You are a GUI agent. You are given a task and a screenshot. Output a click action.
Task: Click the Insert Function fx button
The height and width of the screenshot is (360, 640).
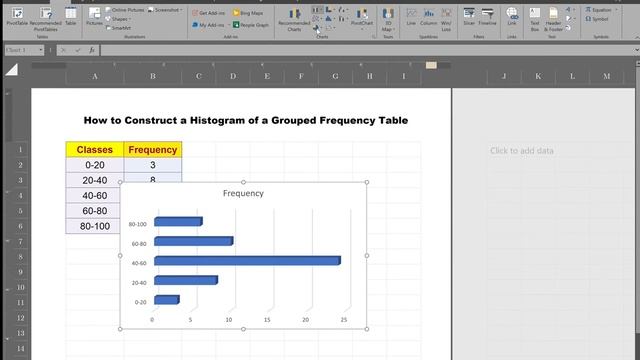(x=92, y=50)
